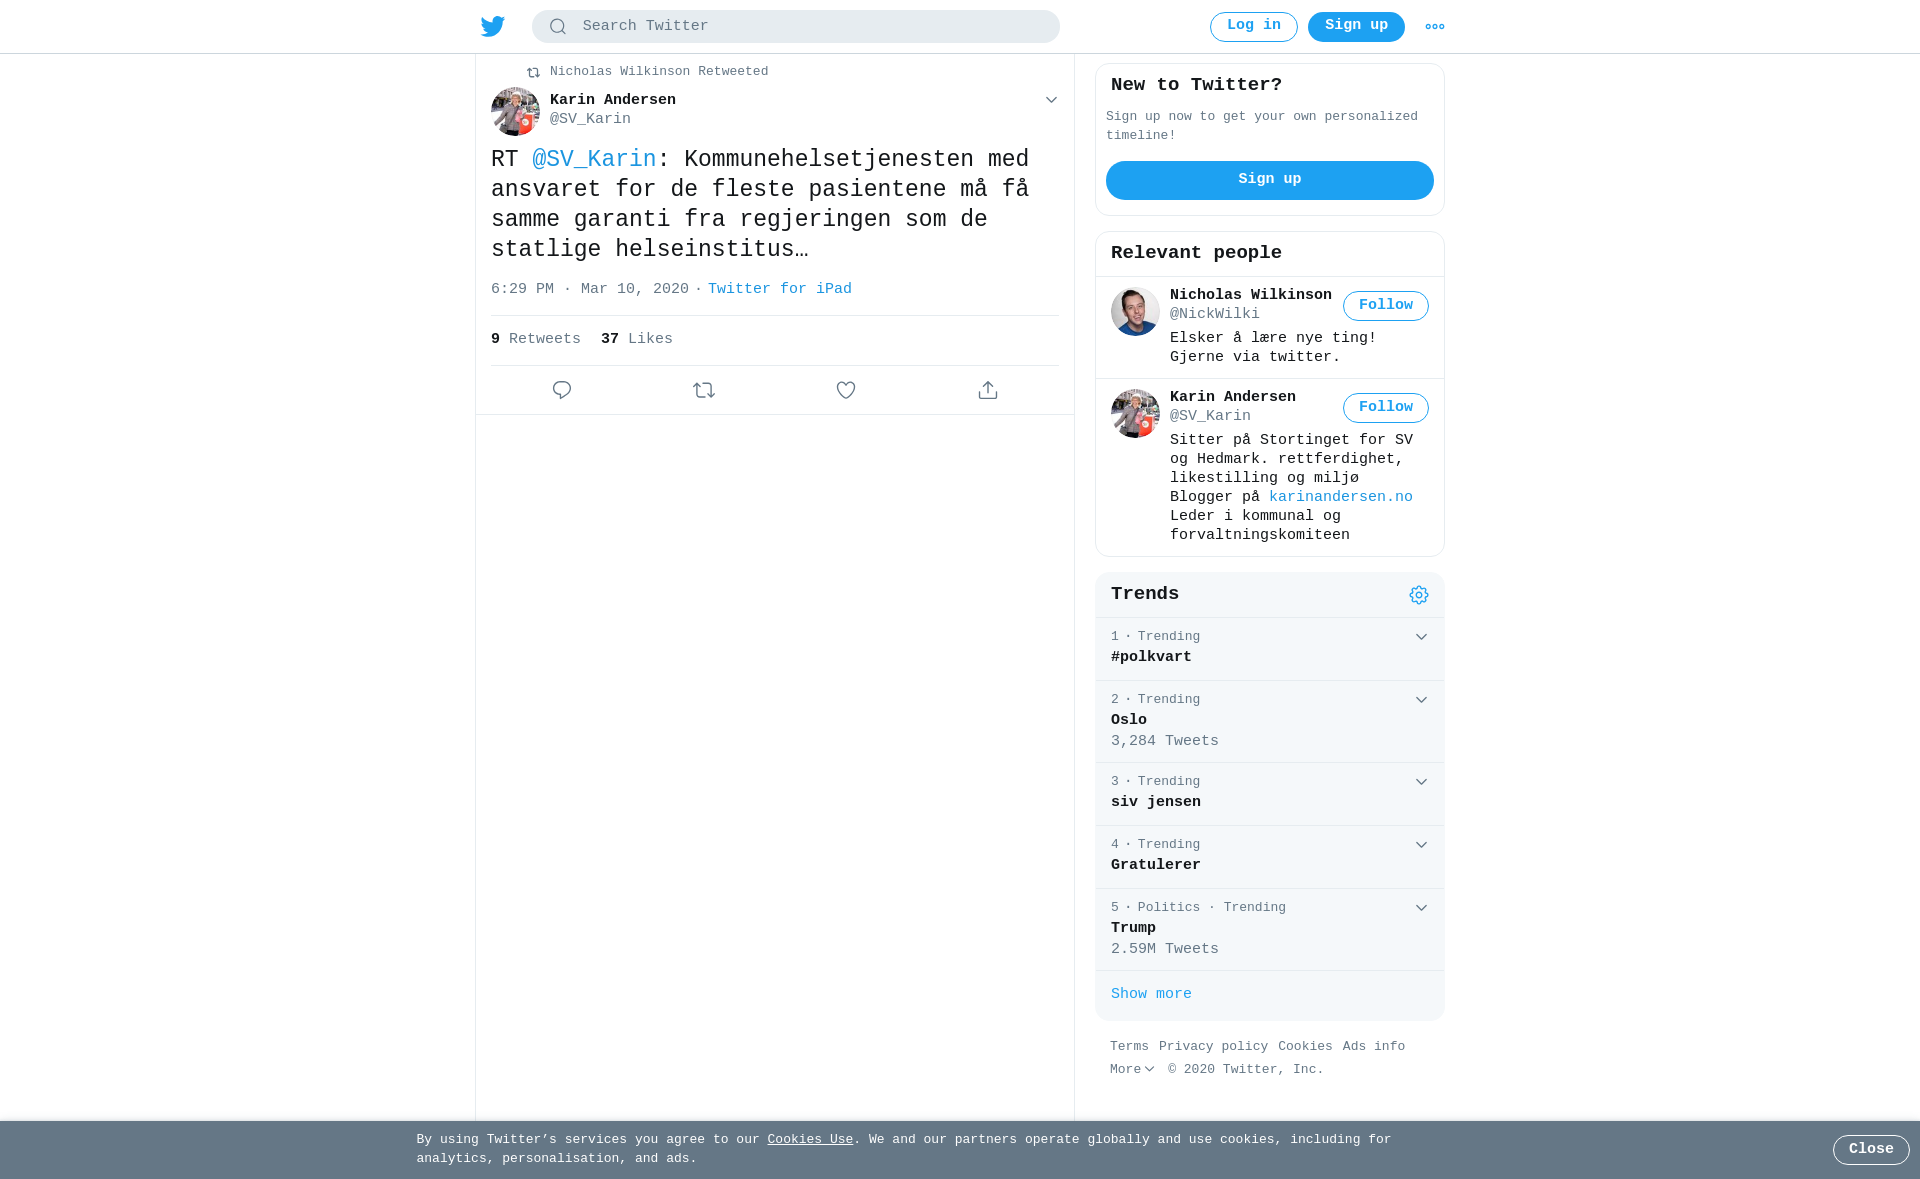Click the retweet icon under the tweet
1920x1179 pixels.
(x=704, y=390)
